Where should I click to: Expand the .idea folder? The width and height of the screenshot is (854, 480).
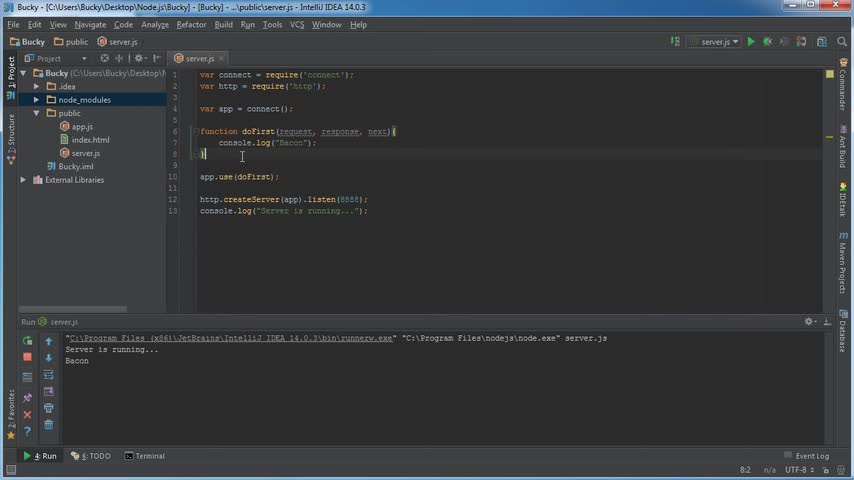[36, 86]
